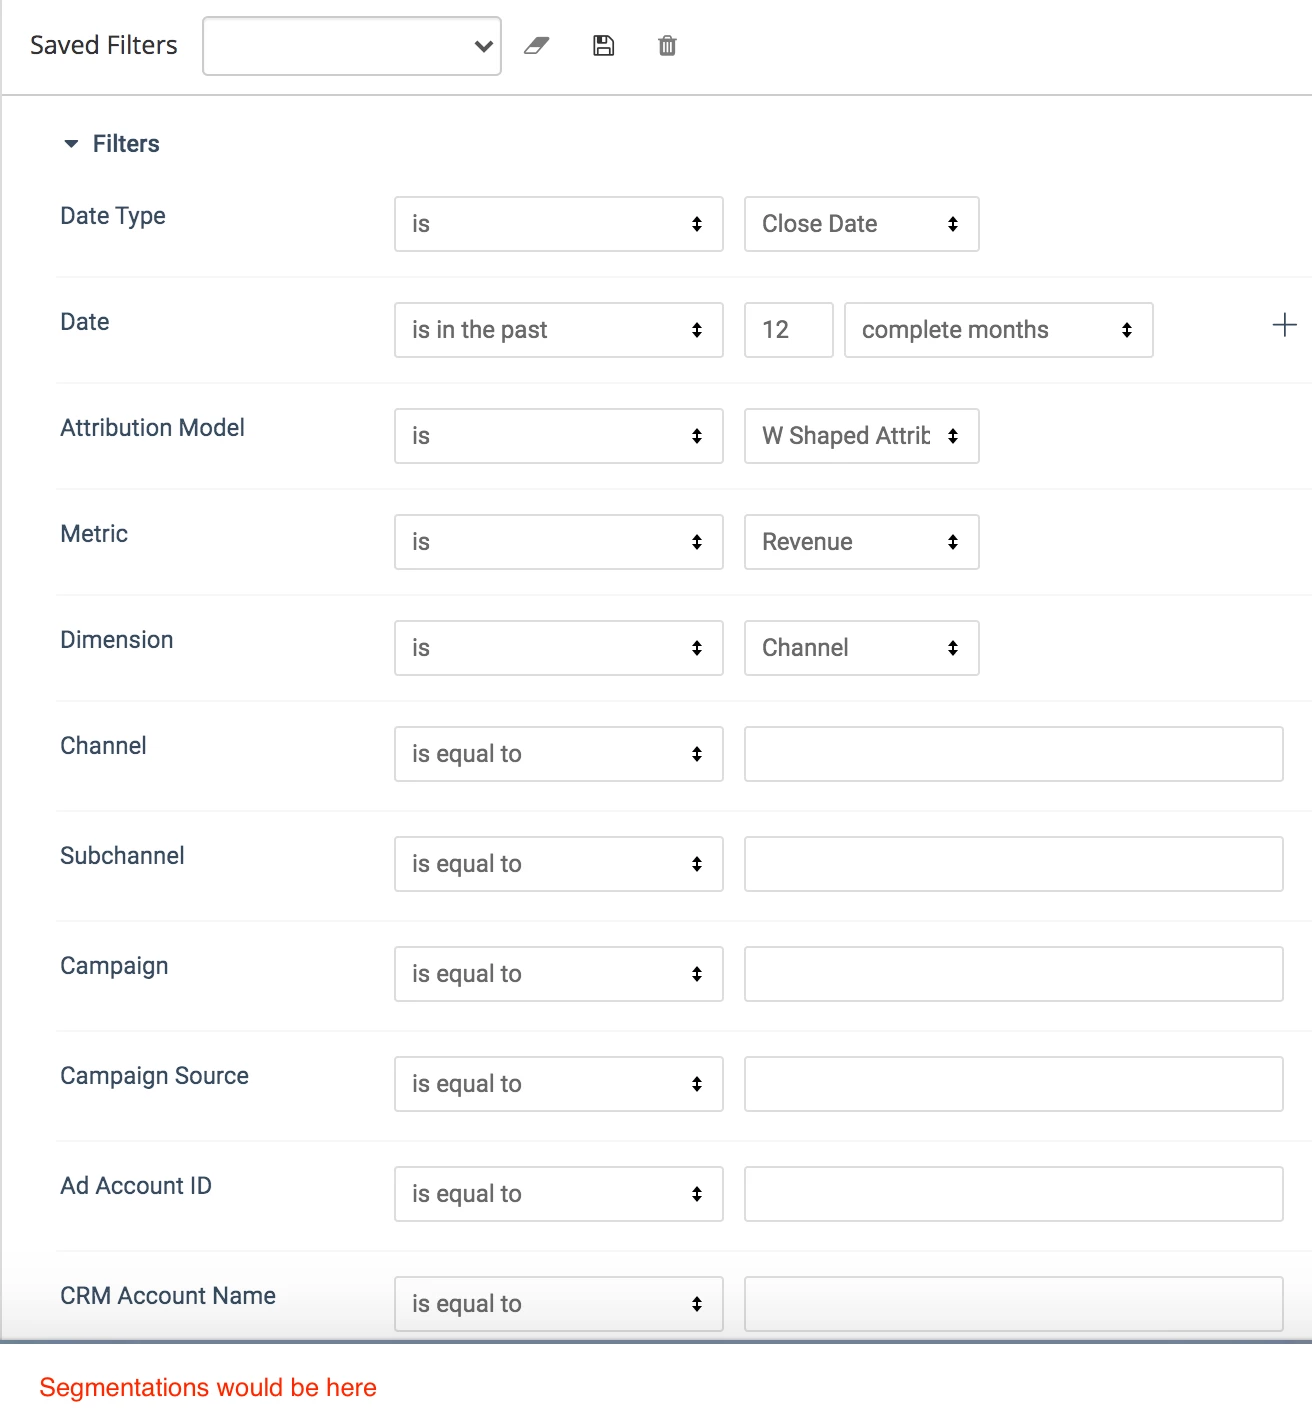Click the plus icon in Date row

click(1284, 325)
